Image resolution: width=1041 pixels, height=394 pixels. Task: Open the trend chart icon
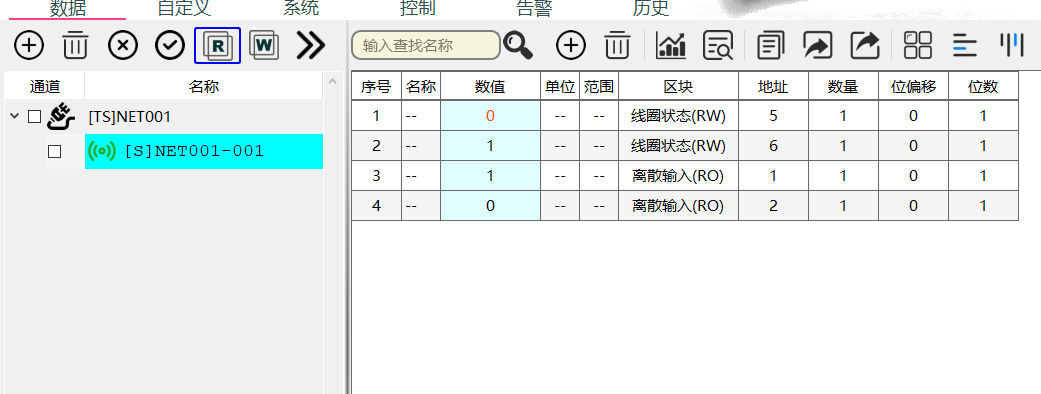671,46
